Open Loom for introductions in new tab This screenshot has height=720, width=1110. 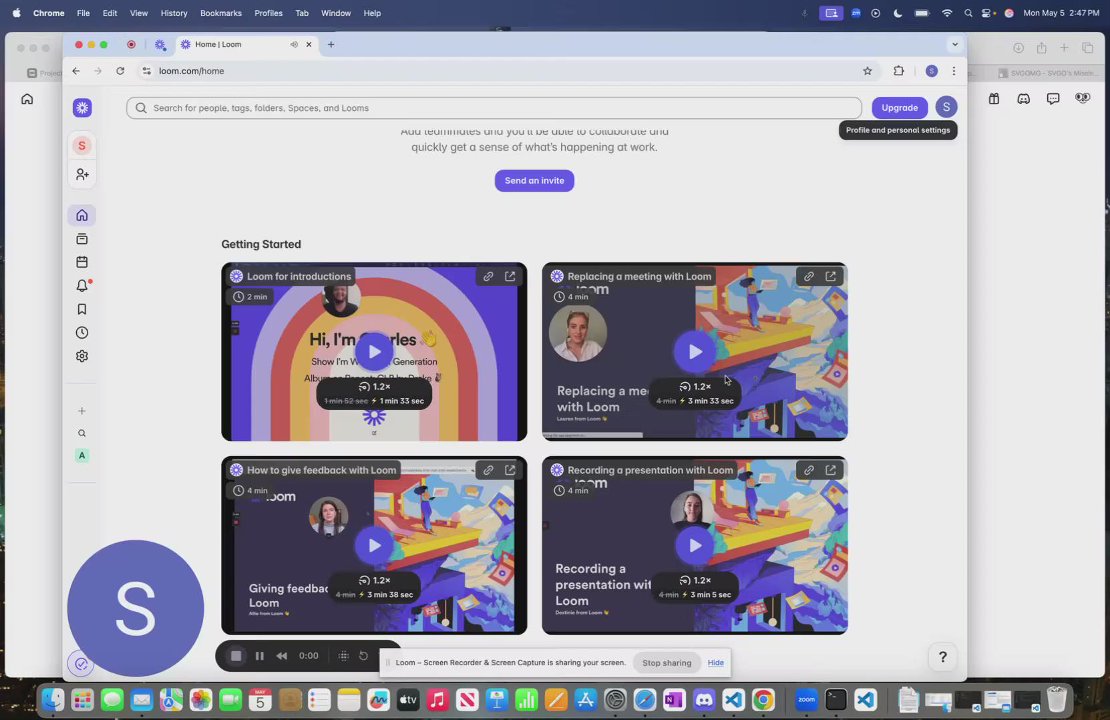[x=510, y=276]
